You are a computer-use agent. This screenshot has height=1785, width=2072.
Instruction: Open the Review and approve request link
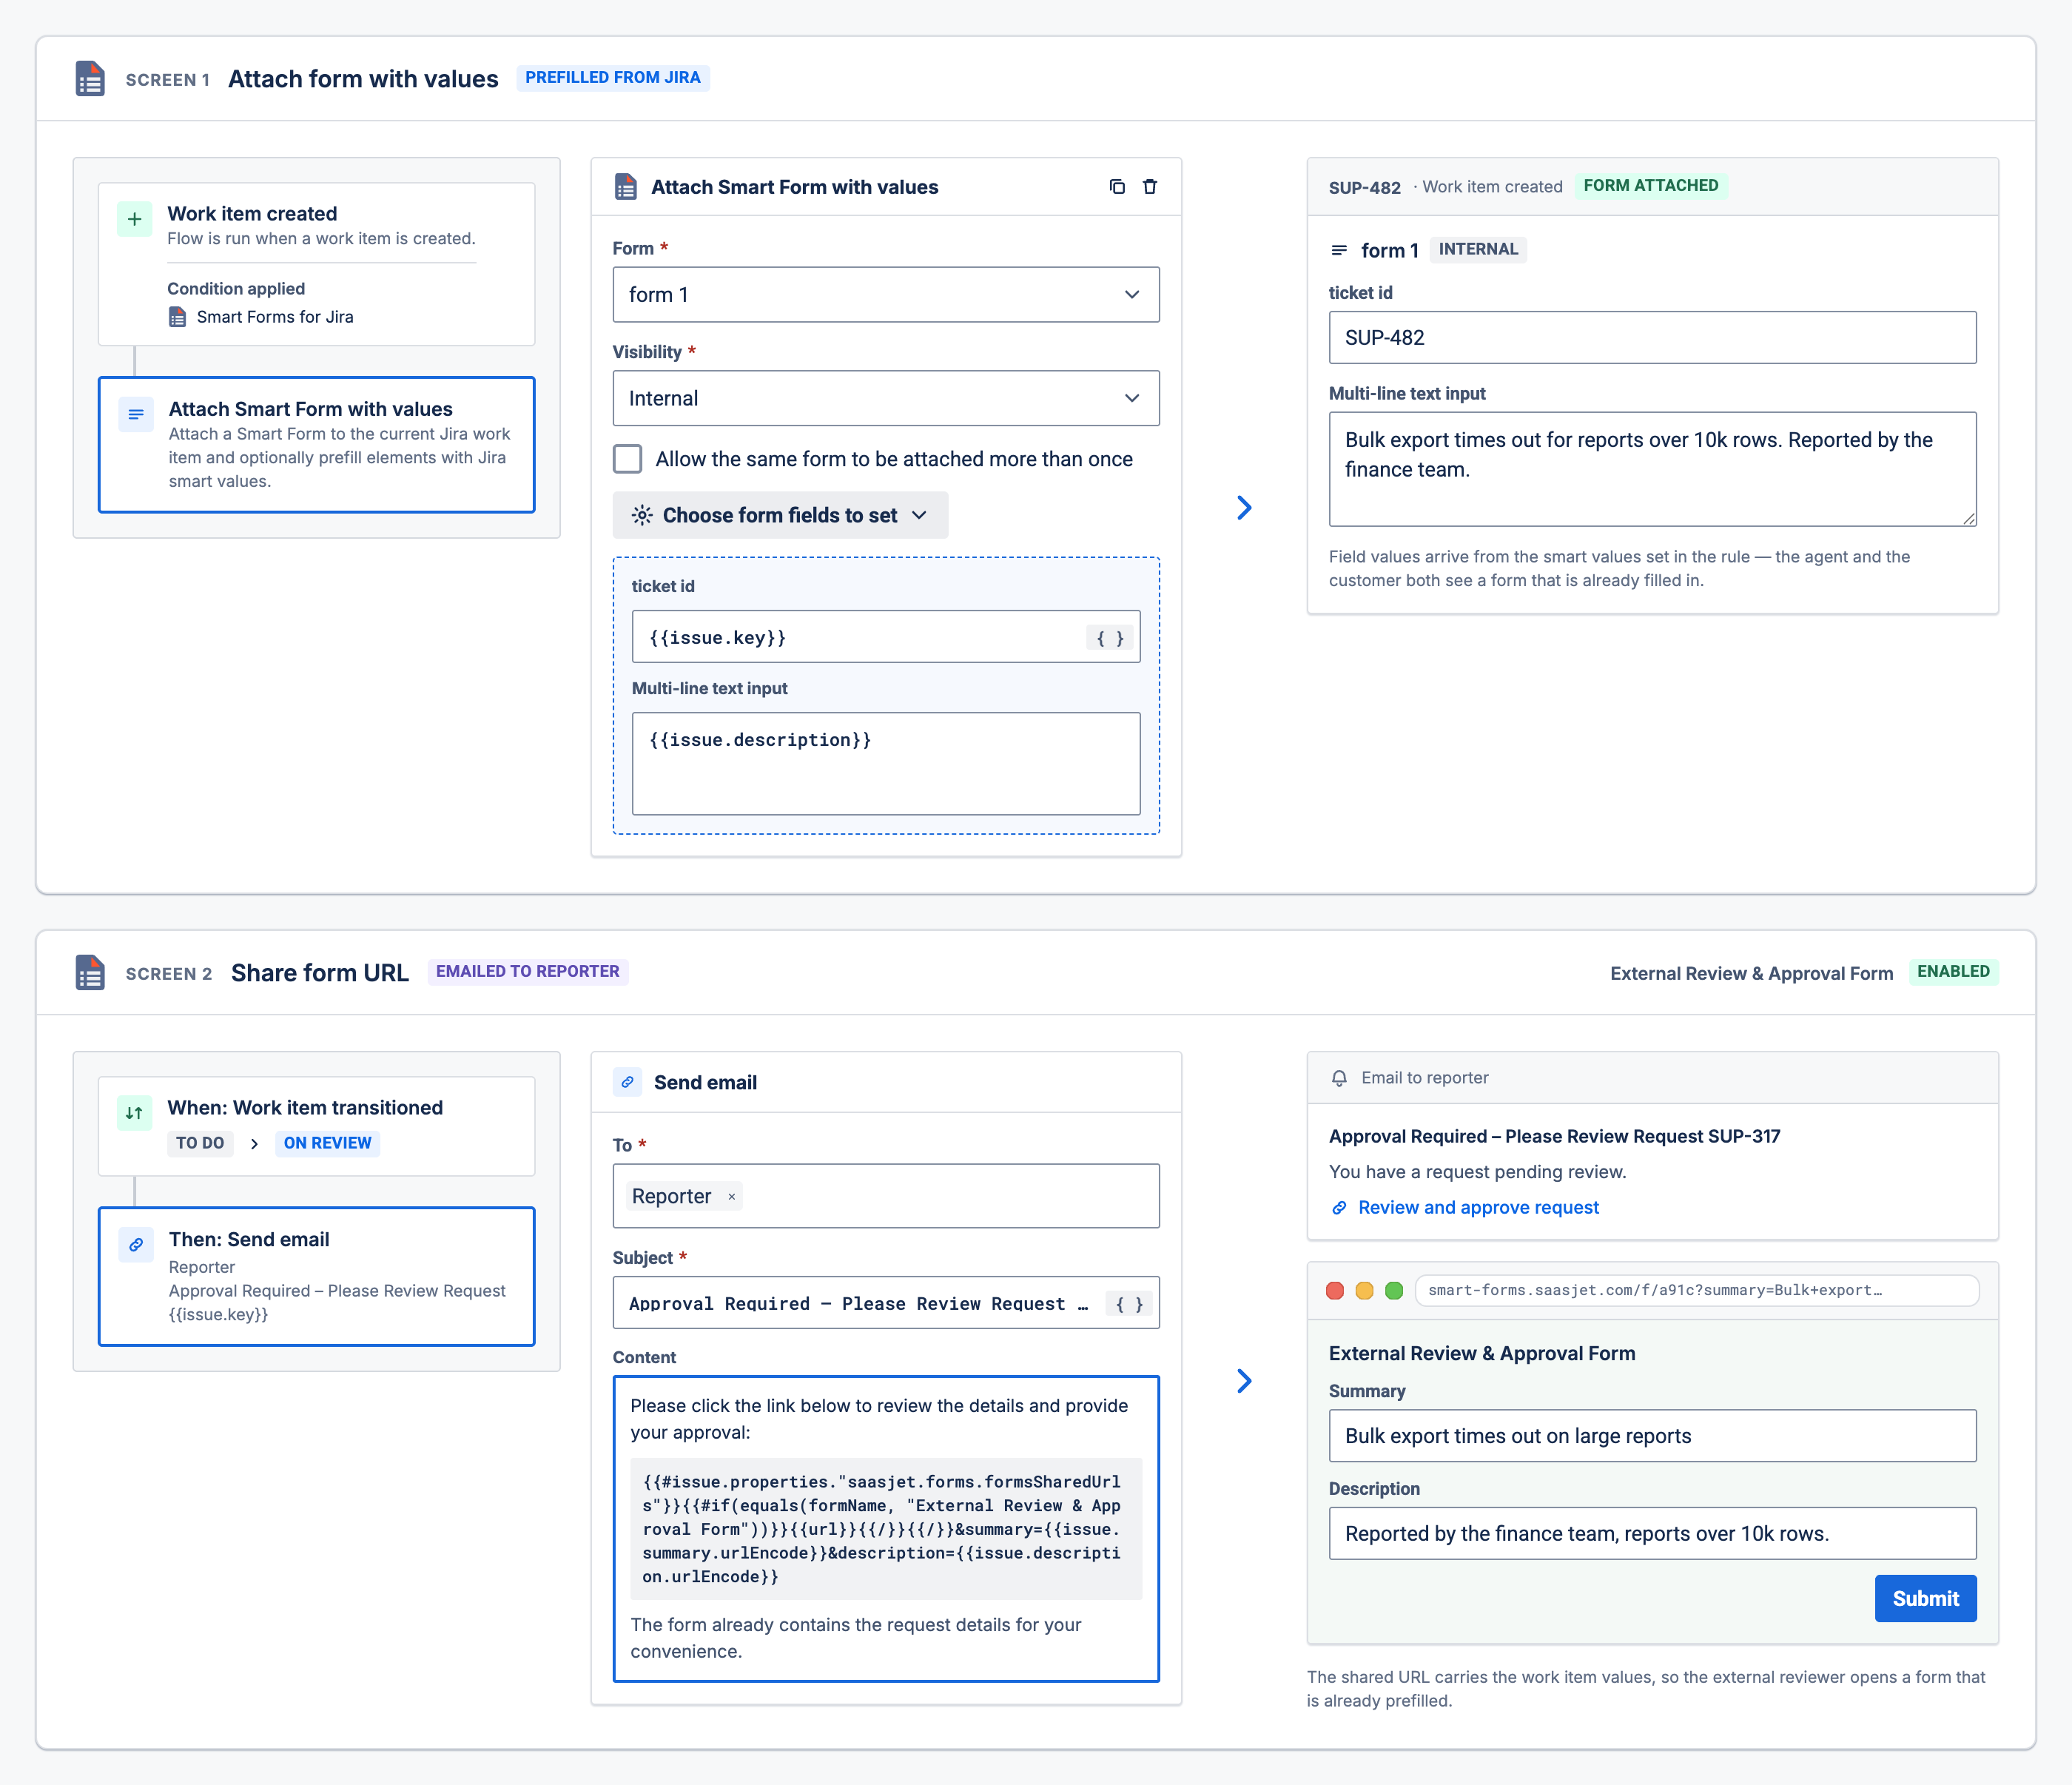coord(1478,1207)
